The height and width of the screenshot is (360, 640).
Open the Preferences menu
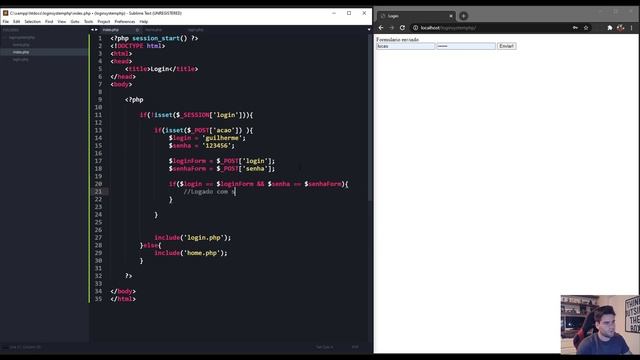click(x=125, y=22)
